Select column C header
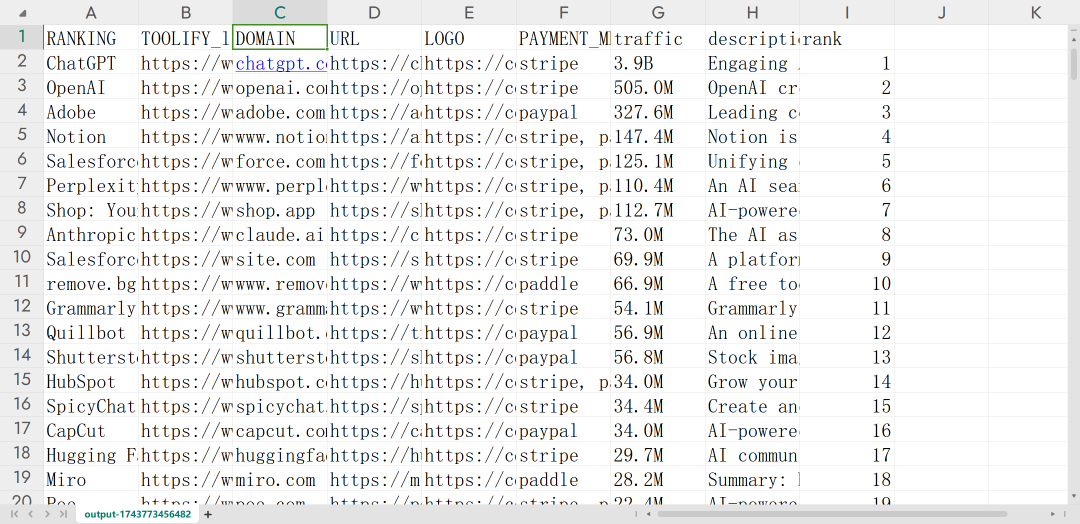The image size is (1080, 524). pos(280,12)
